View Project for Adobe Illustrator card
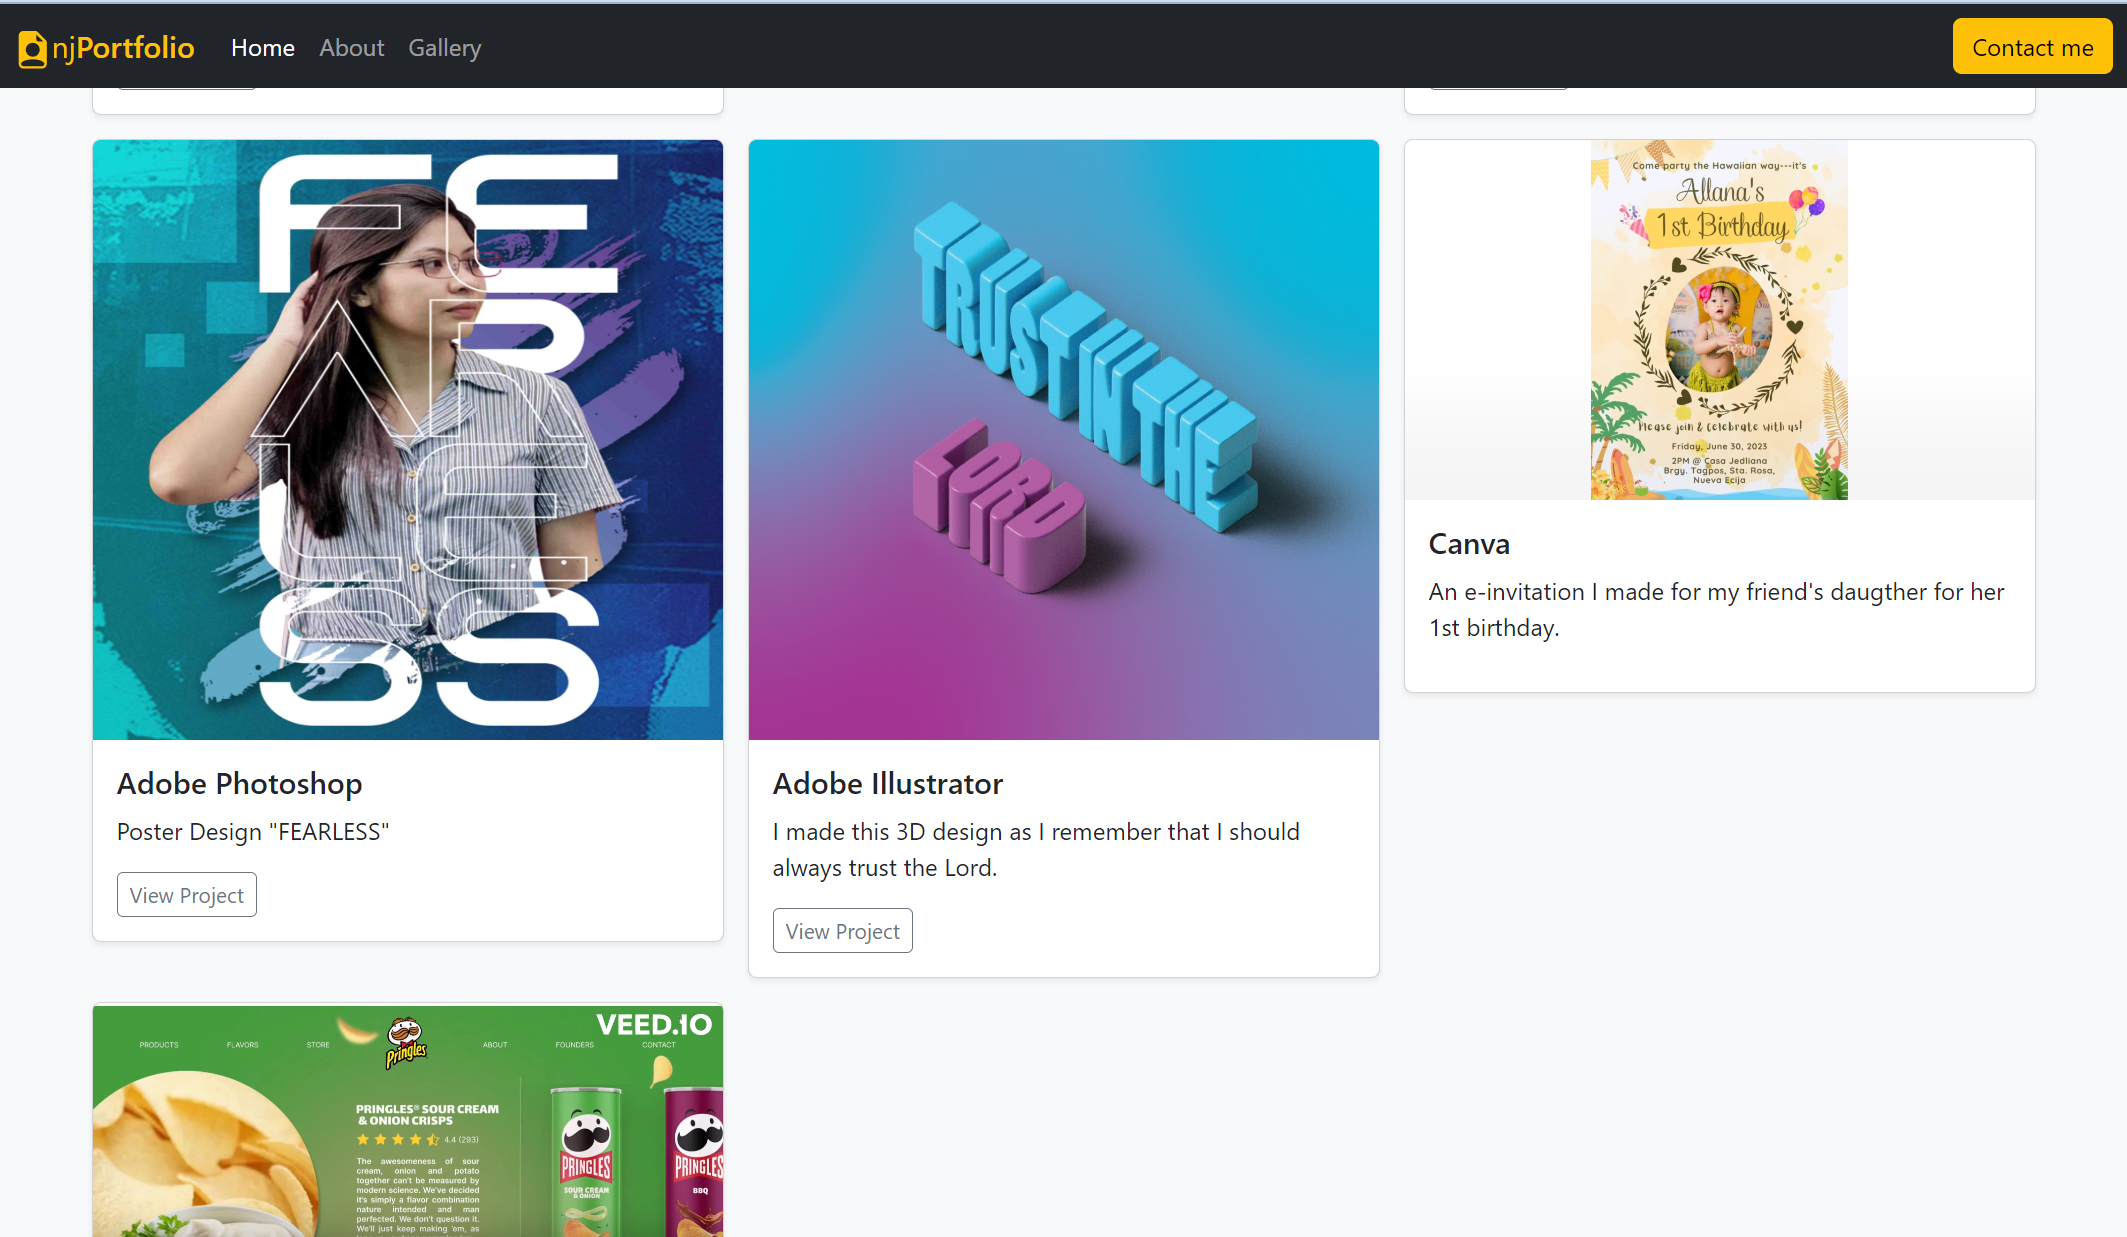This screenshot has width=2127, height=1237. coord(842,931)
